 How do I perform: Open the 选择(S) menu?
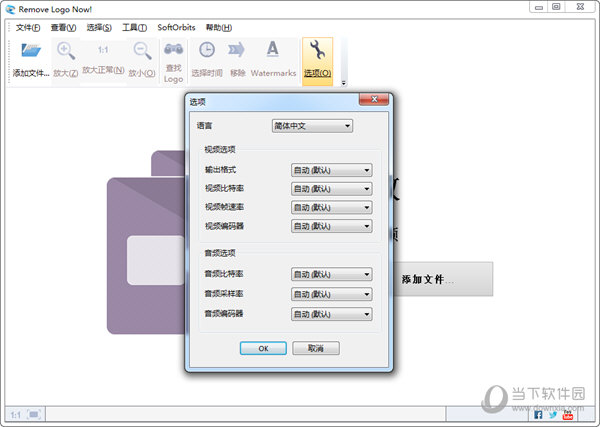pos(99,28)
